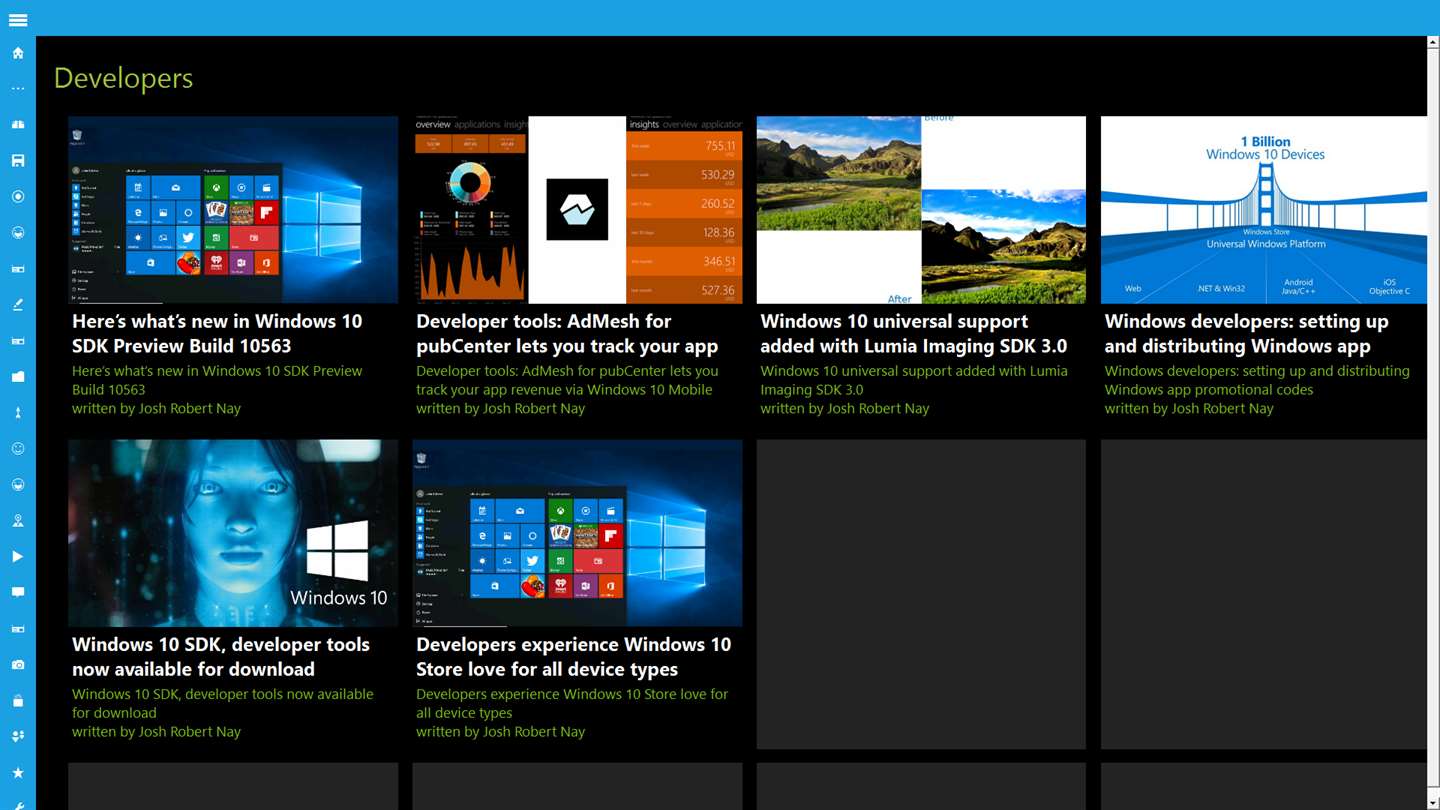Click the up arrow of the scrollbar
This screenshot has height=810, width=1440.
pos(1433,43)
